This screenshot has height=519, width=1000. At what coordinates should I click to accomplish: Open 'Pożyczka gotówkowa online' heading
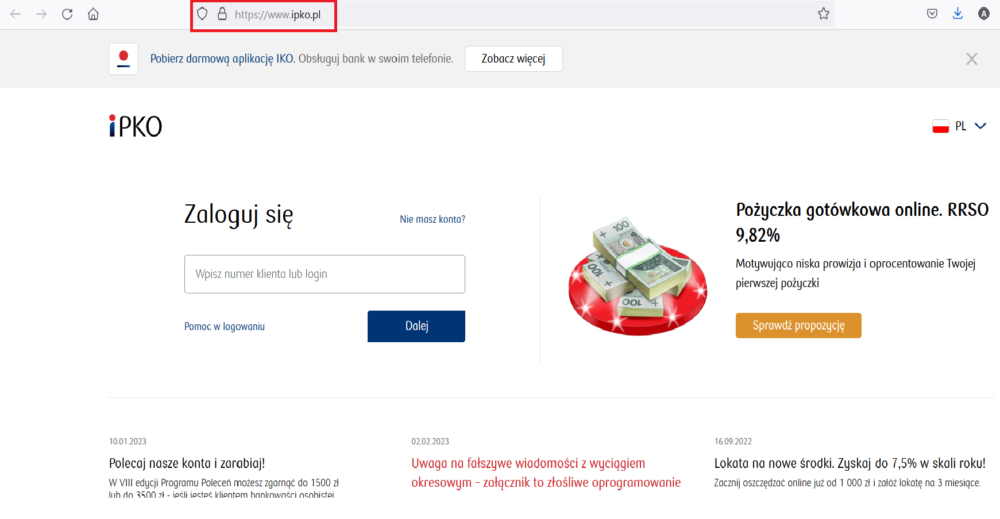pyautogui.click(x=862, y=223)
